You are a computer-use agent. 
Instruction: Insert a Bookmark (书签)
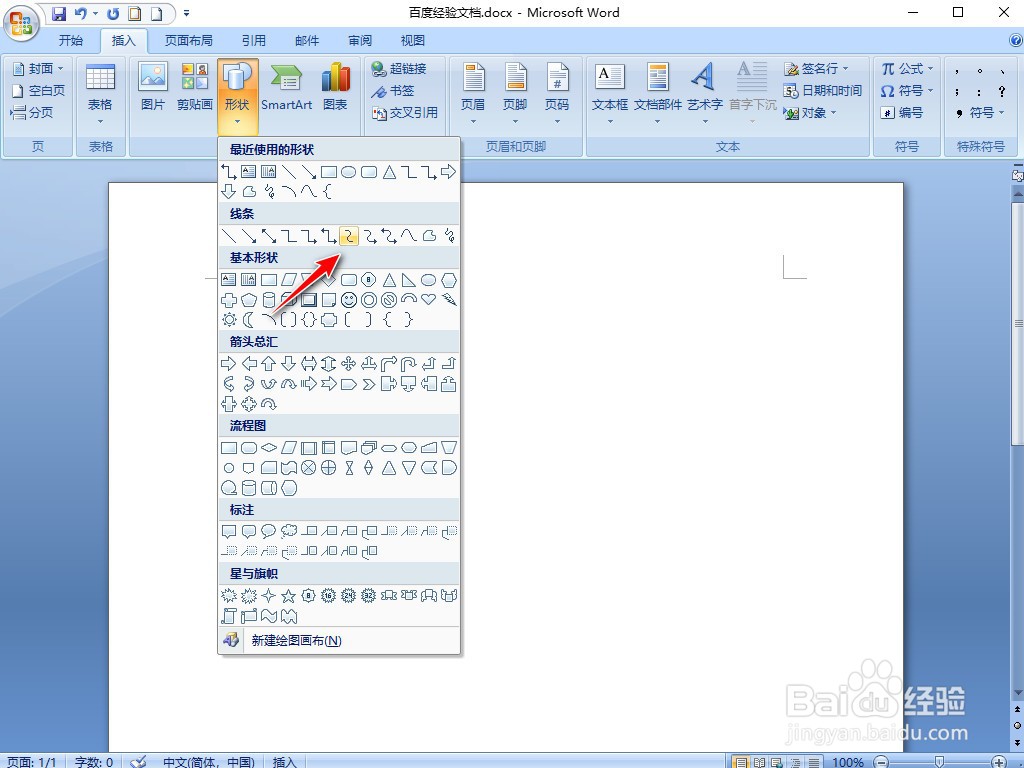pos(392,91)
